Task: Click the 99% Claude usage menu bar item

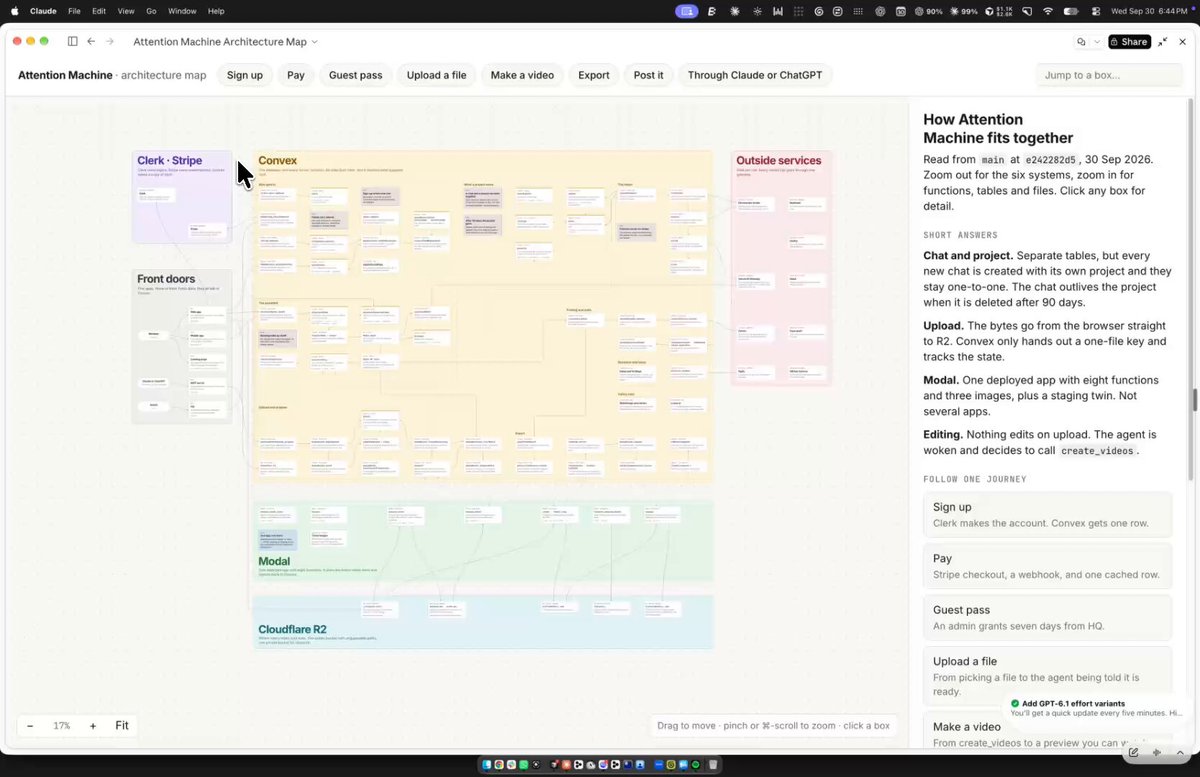Action: 962,11
